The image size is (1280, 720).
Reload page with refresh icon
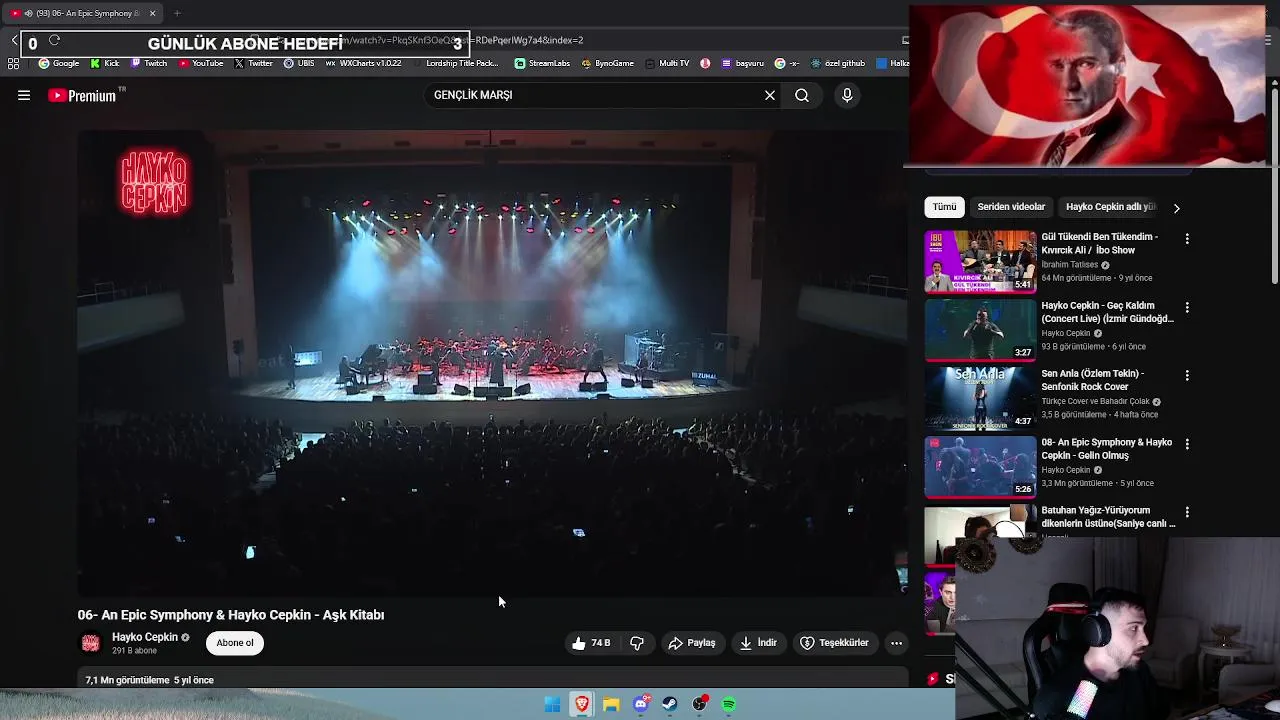coord(54,40)
